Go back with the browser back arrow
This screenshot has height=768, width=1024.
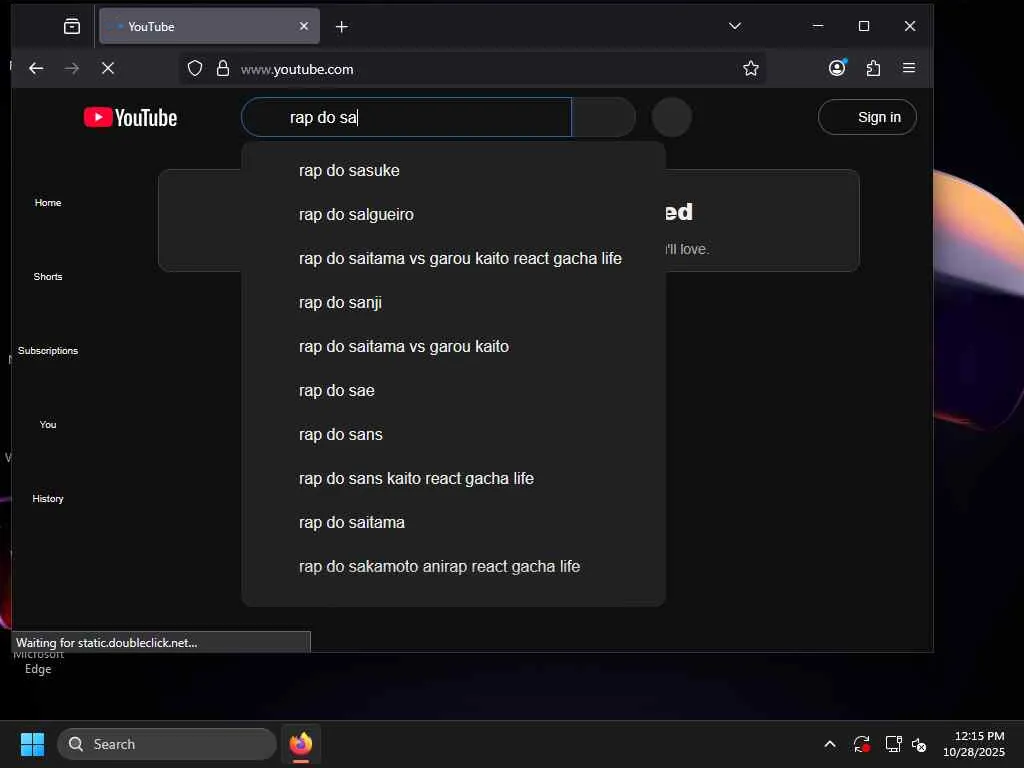(36, 69)
